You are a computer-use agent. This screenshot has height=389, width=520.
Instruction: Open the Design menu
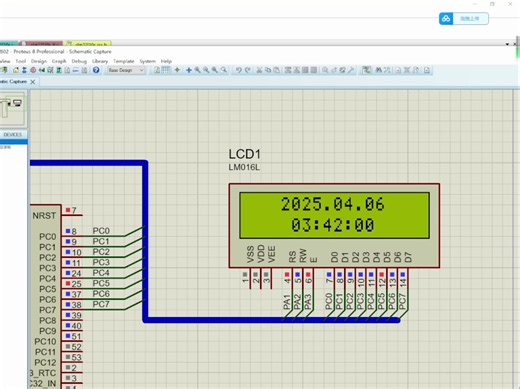pos(39,61)
